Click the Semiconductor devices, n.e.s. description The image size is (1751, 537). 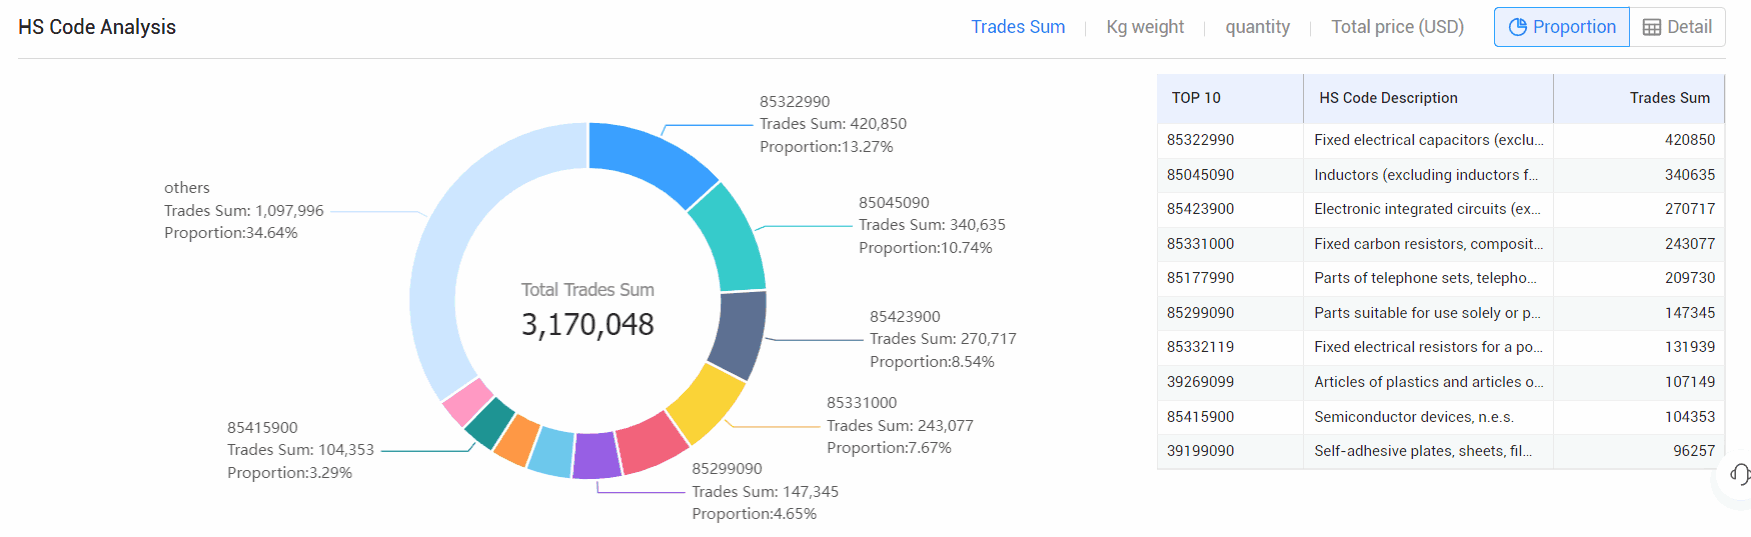pyautogui.click(x=1413, y=417)
